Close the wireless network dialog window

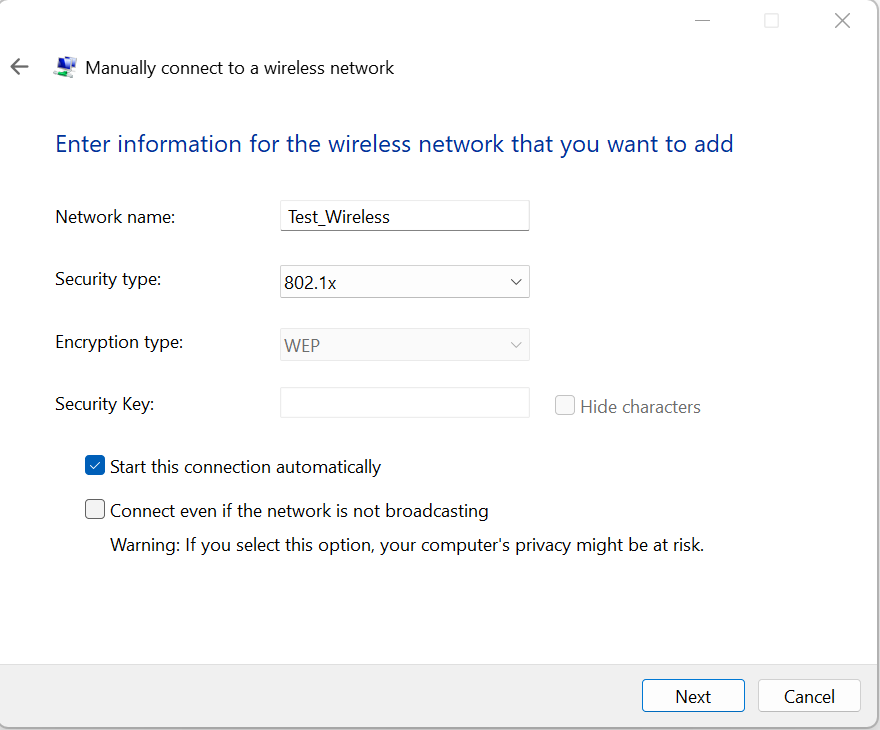click(842, 21)
